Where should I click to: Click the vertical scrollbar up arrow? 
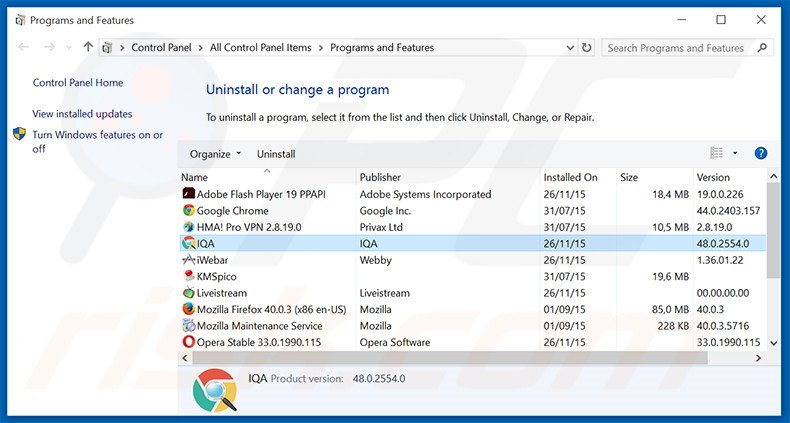point(773,177)
